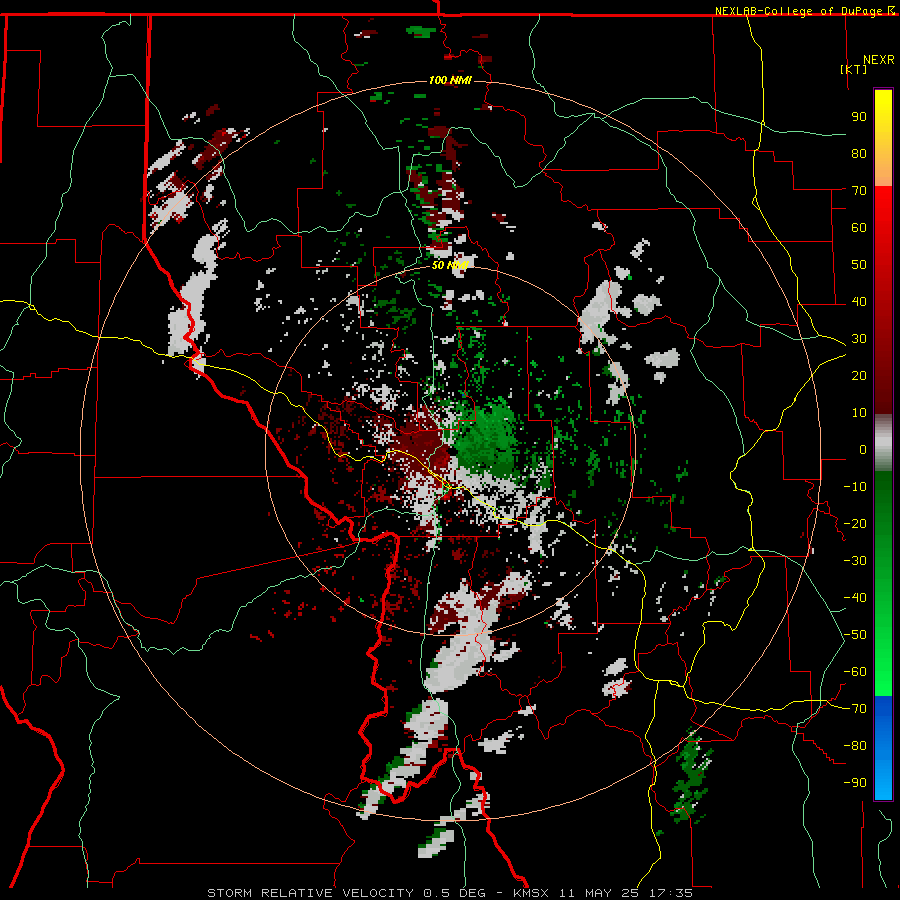Click the dark blue segment of the color bar
The height and width of the screenshot is (900, 900).
pos(883,715)
